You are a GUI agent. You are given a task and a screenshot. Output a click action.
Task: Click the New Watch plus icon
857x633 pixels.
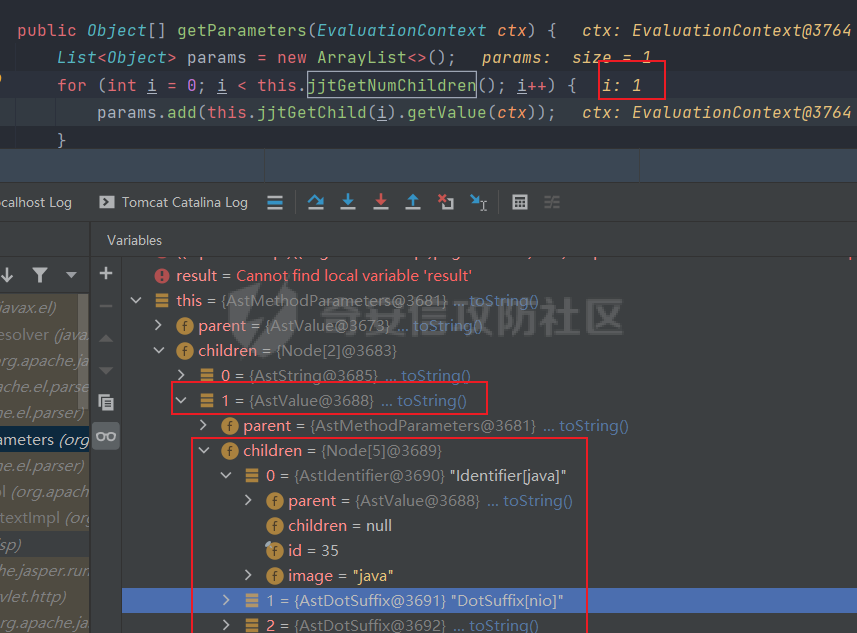point(106,273)
